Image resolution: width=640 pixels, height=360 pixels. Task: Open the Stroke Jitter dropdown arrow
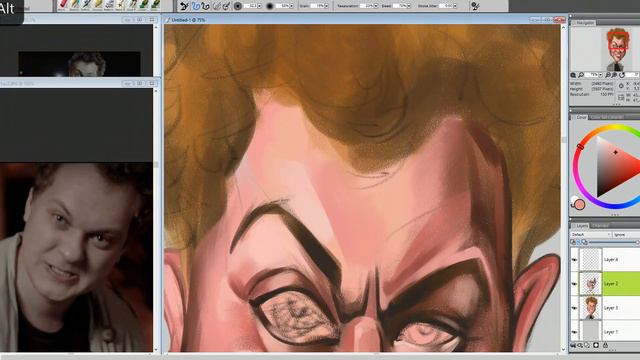[x=456, y=6]
